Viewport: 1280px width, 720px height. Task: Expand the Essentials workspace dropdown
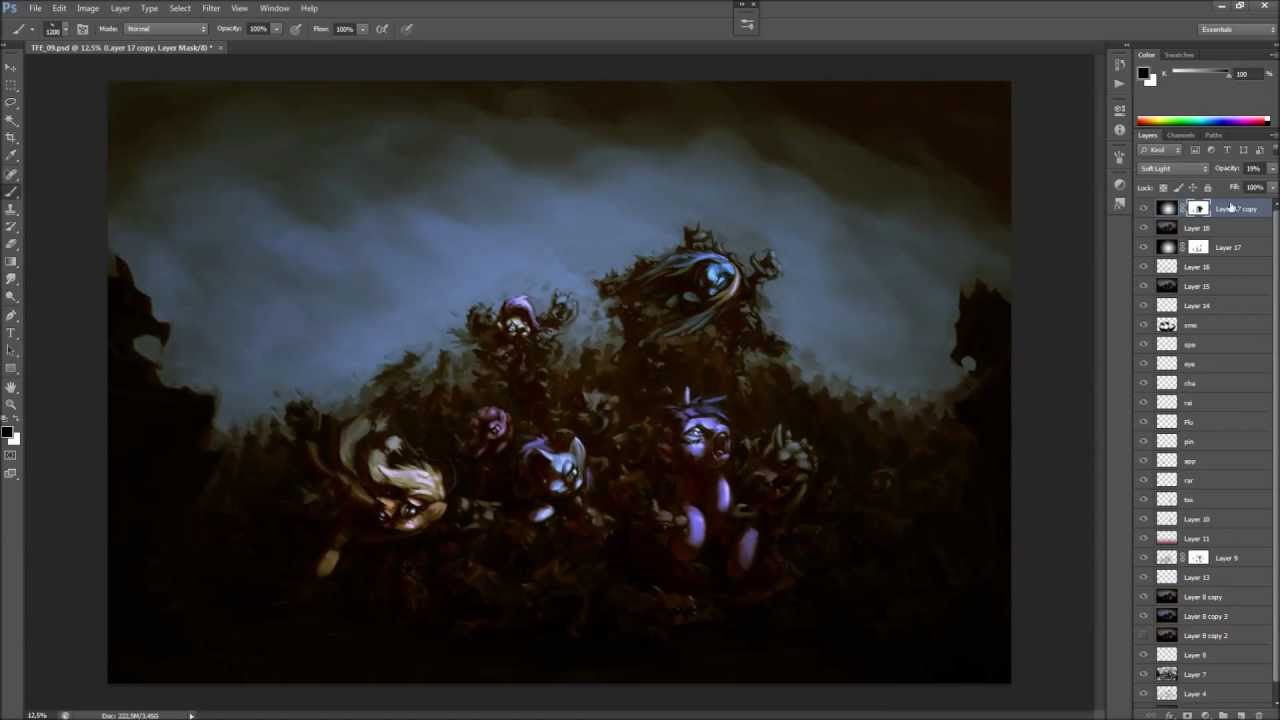1237,29
